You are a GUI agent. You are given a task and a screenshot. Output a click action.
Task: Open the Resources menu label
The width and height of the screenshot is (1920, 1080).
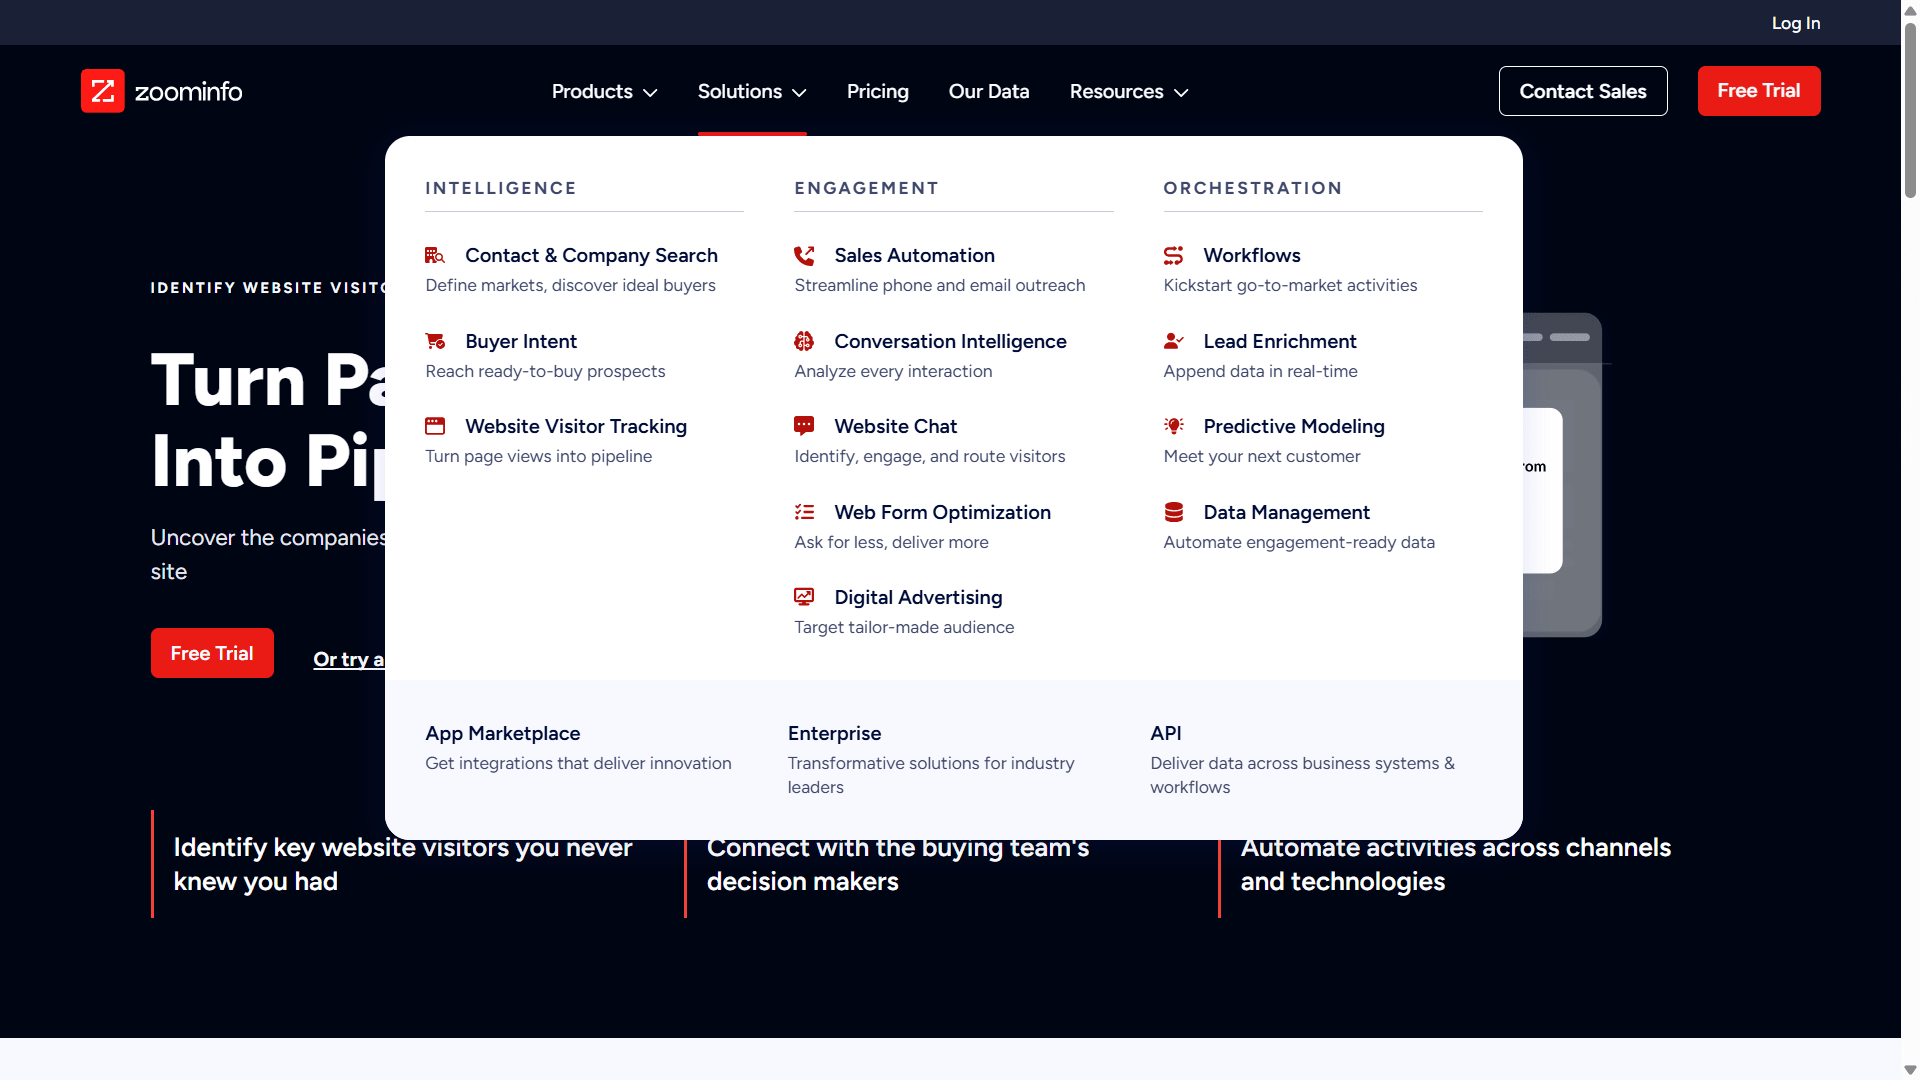[x=1117, y=91]
